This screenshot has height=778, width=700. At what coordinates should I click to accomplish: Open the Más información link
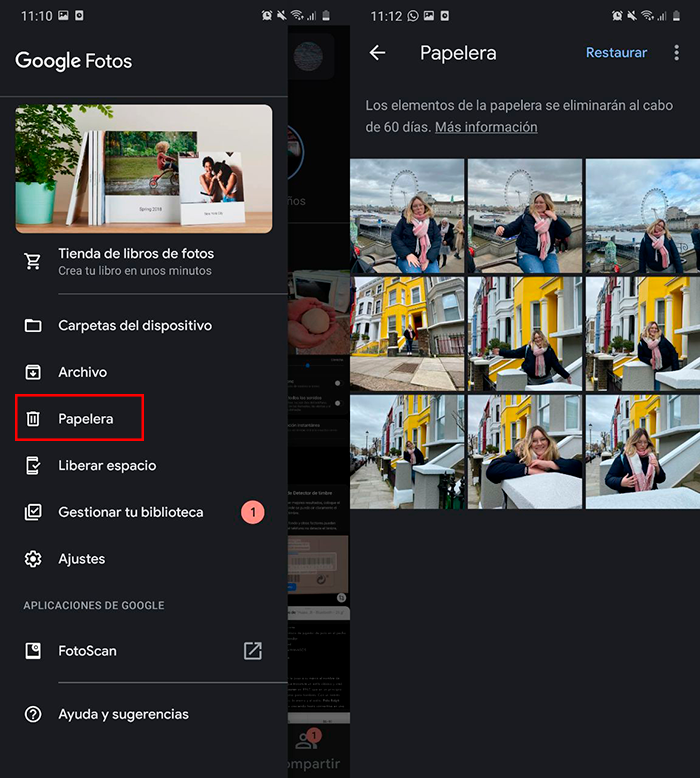pos(486,127)
